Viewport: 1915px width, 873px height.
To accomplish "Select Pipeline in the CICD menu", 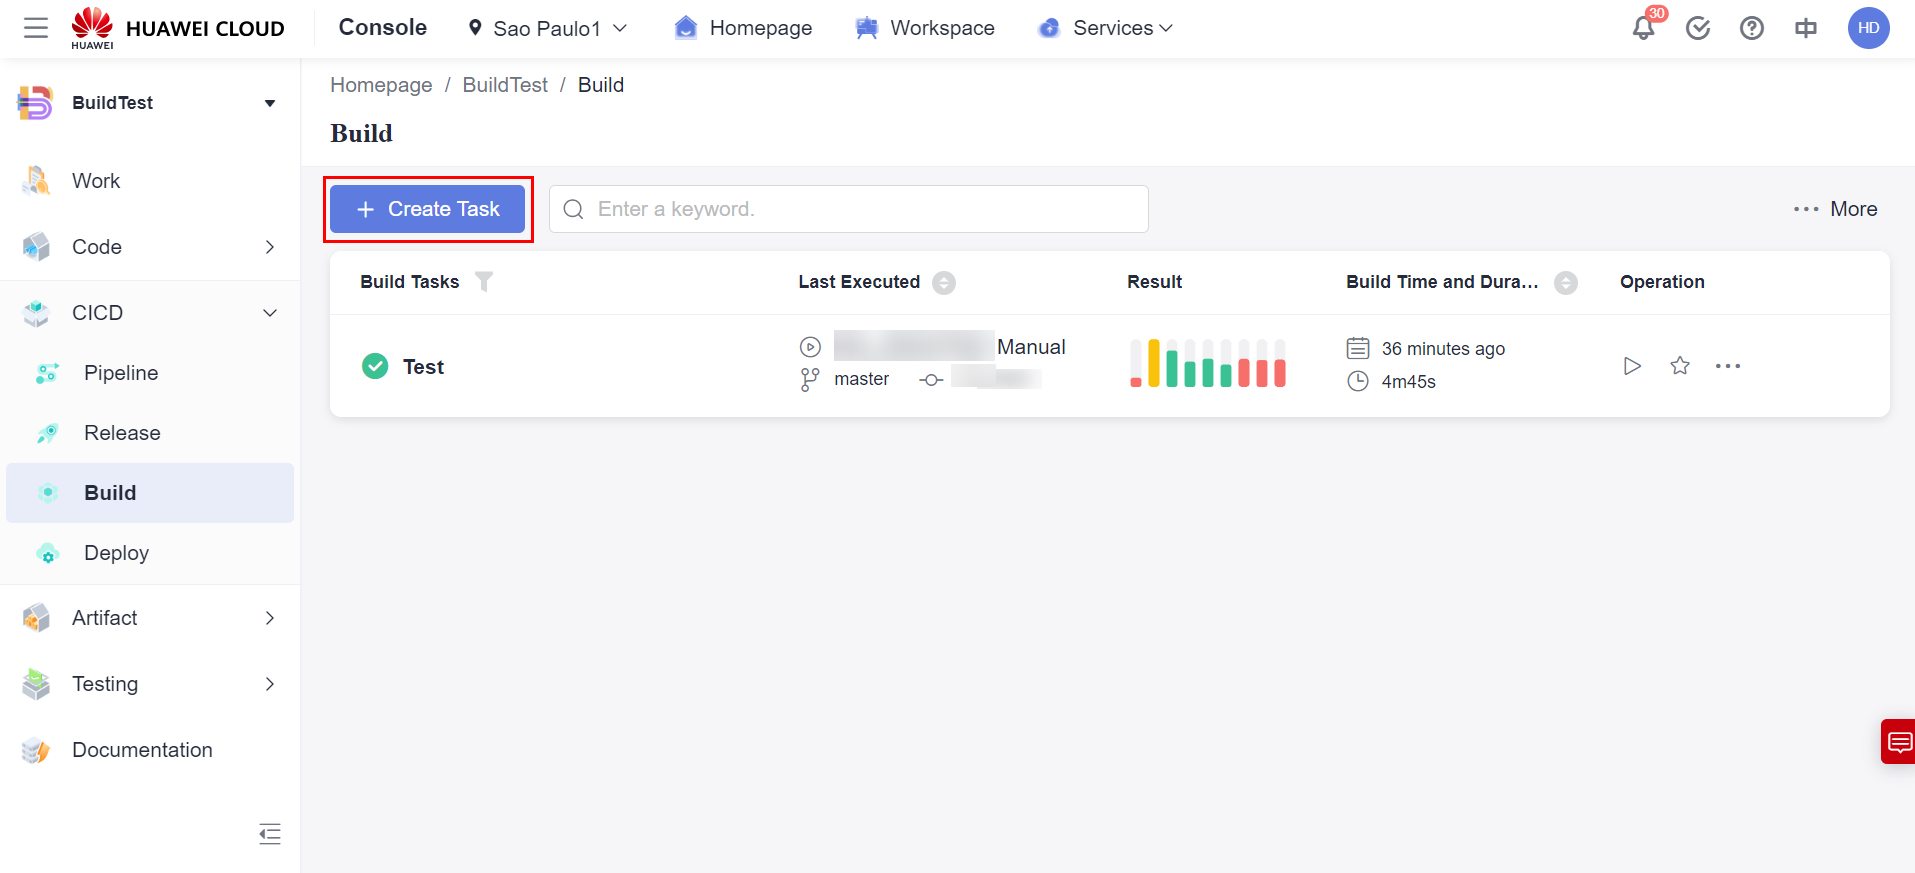I will coord(121,373).
